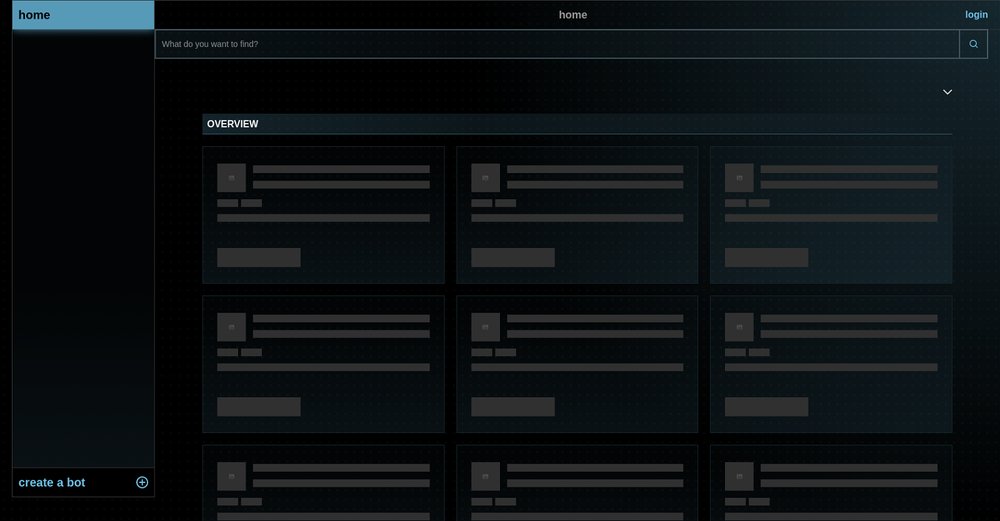1000x521 pixels.
Task: Click the home title in the top bar
Action: coord(573,15)
